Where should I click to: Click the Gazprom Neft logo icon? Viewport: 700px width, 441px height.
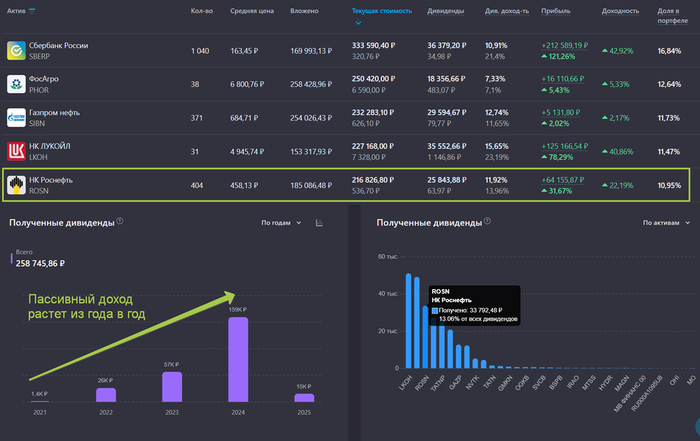16,118
